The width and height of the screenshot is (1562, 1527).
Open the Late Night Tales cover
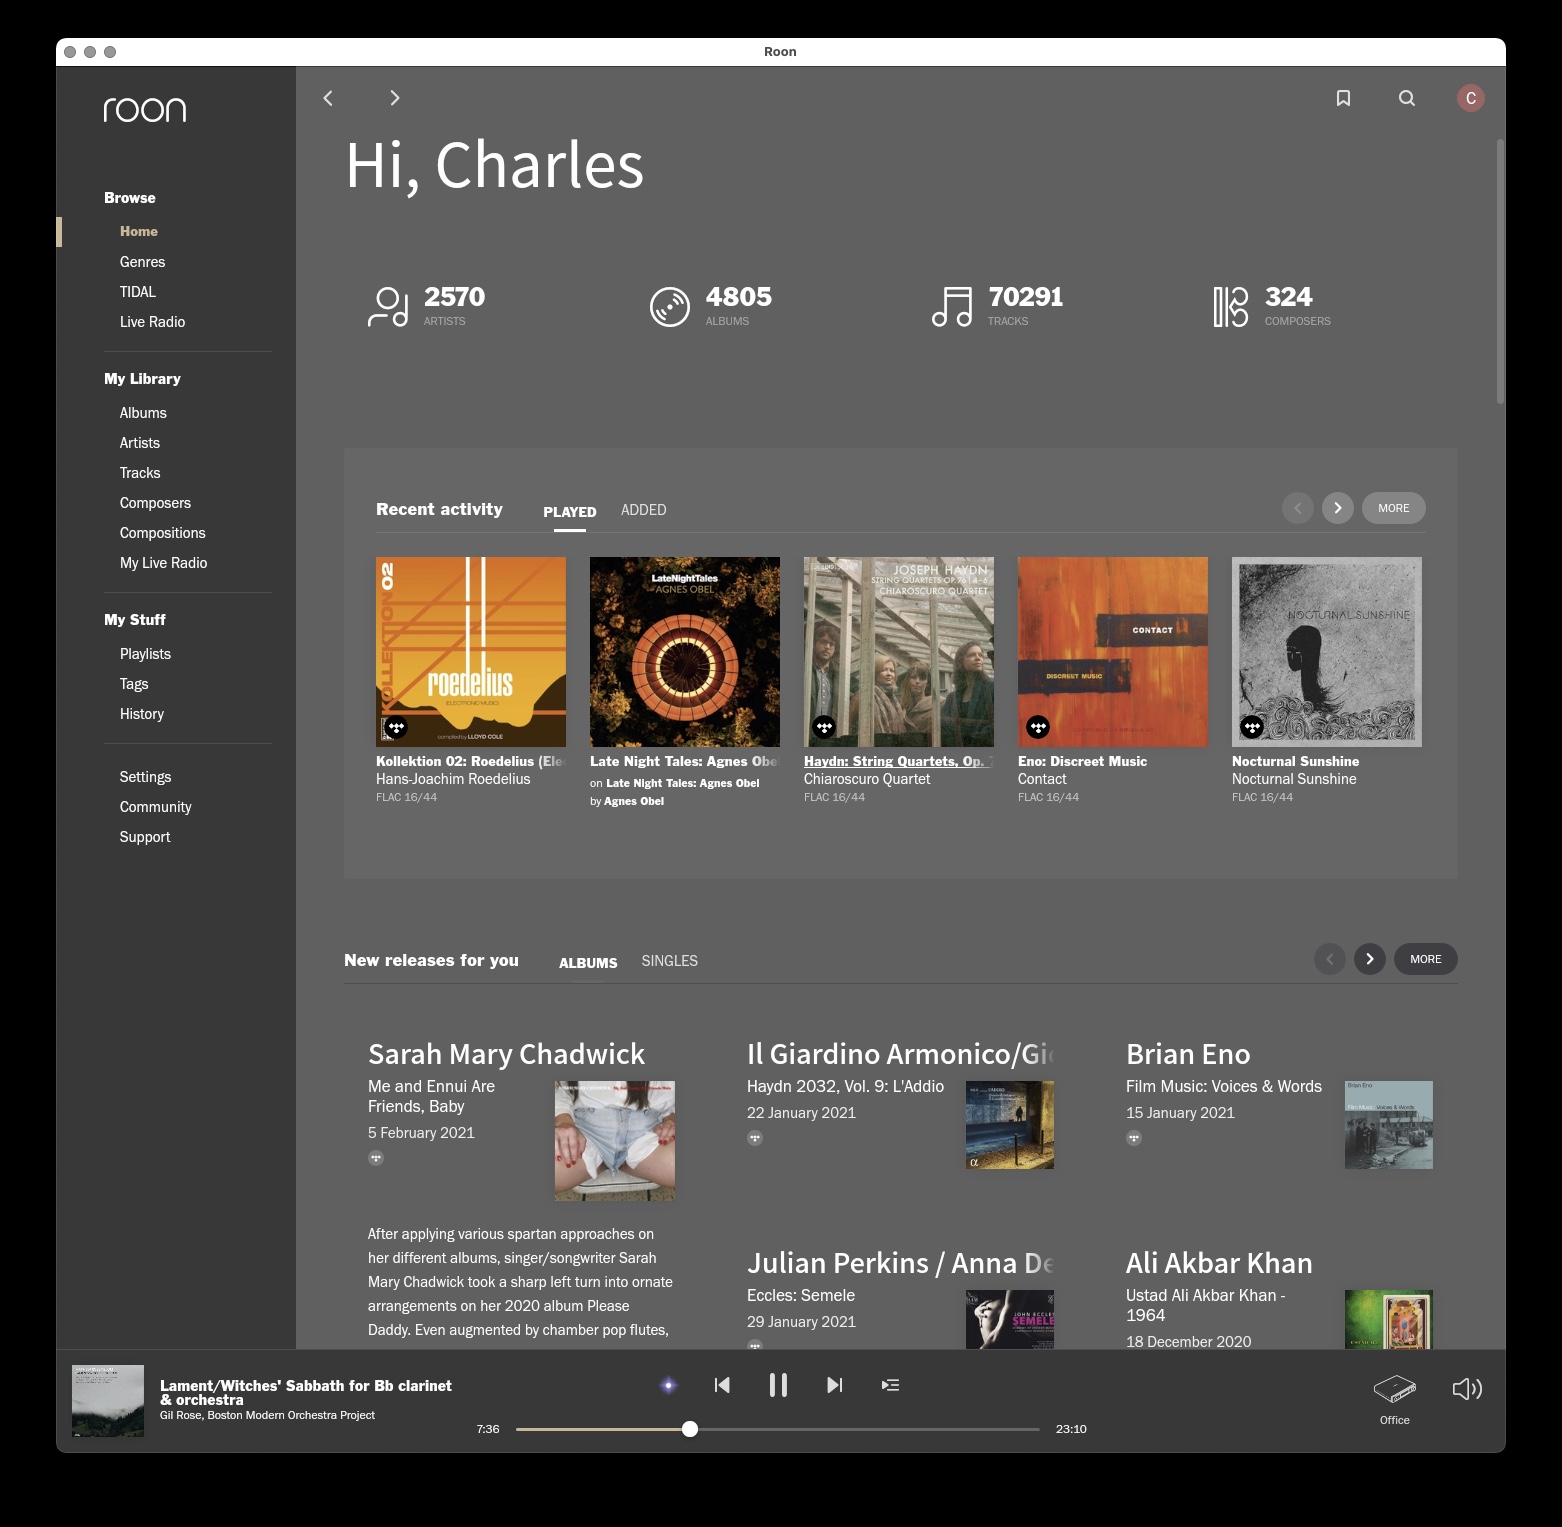(x=685, y=652)
